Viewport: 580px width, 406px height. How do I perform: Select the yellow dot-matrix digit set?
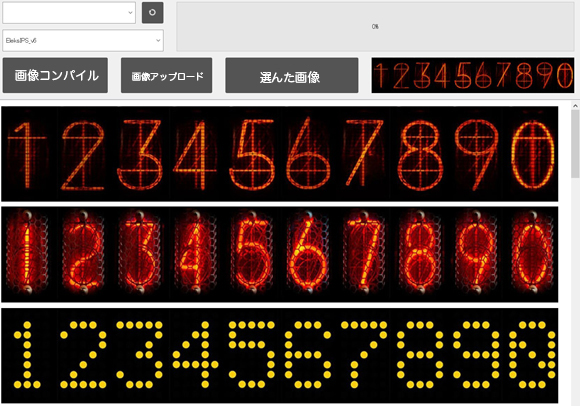(x=280, y=355)
